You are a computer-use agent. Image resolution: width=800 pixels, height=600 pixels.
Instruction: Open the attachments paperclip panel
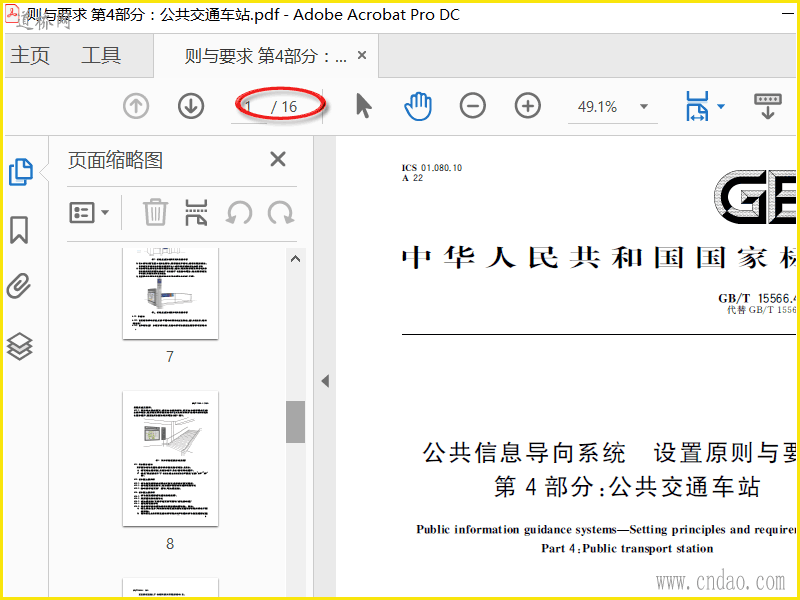[x=19, y=286]
